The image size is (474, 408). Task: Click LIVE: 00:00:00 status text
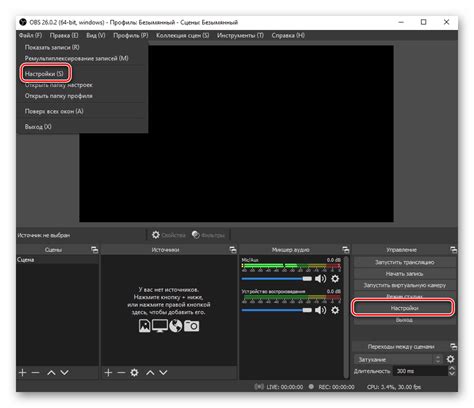pyautogui.click(x=285, y=387)
